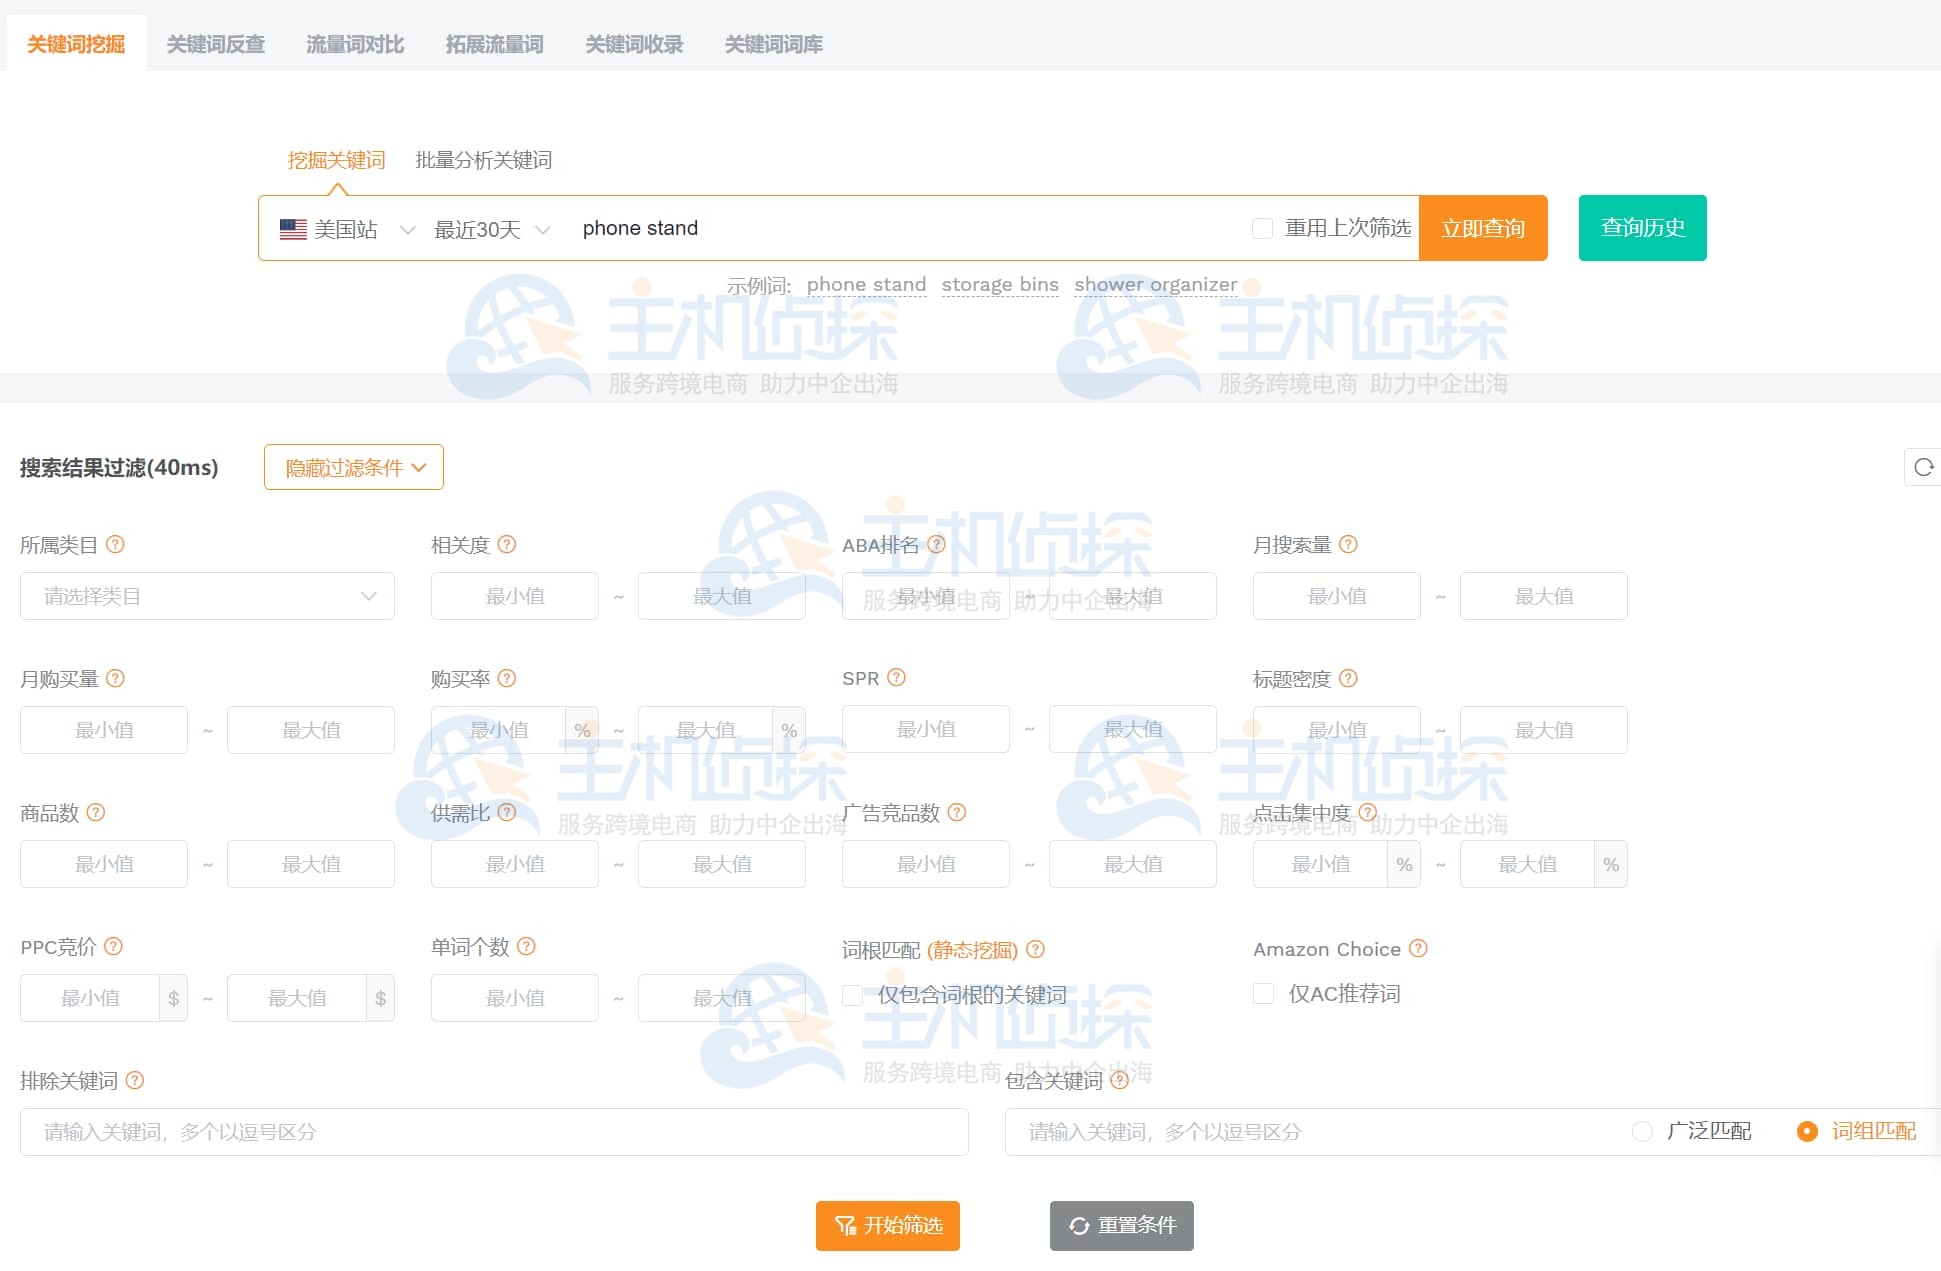Switch to the 关键词反查 tab

coord(216,43)
